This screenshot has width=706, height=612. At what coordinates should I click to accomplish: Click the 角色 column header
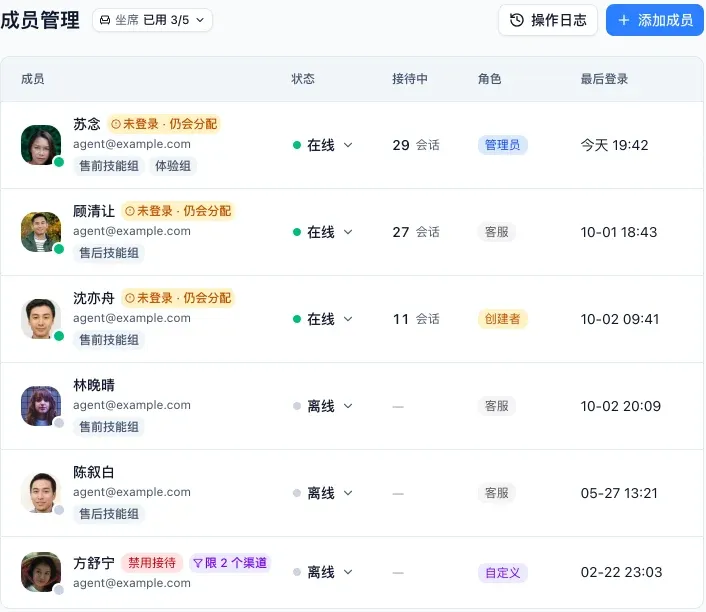click(489, 79)
